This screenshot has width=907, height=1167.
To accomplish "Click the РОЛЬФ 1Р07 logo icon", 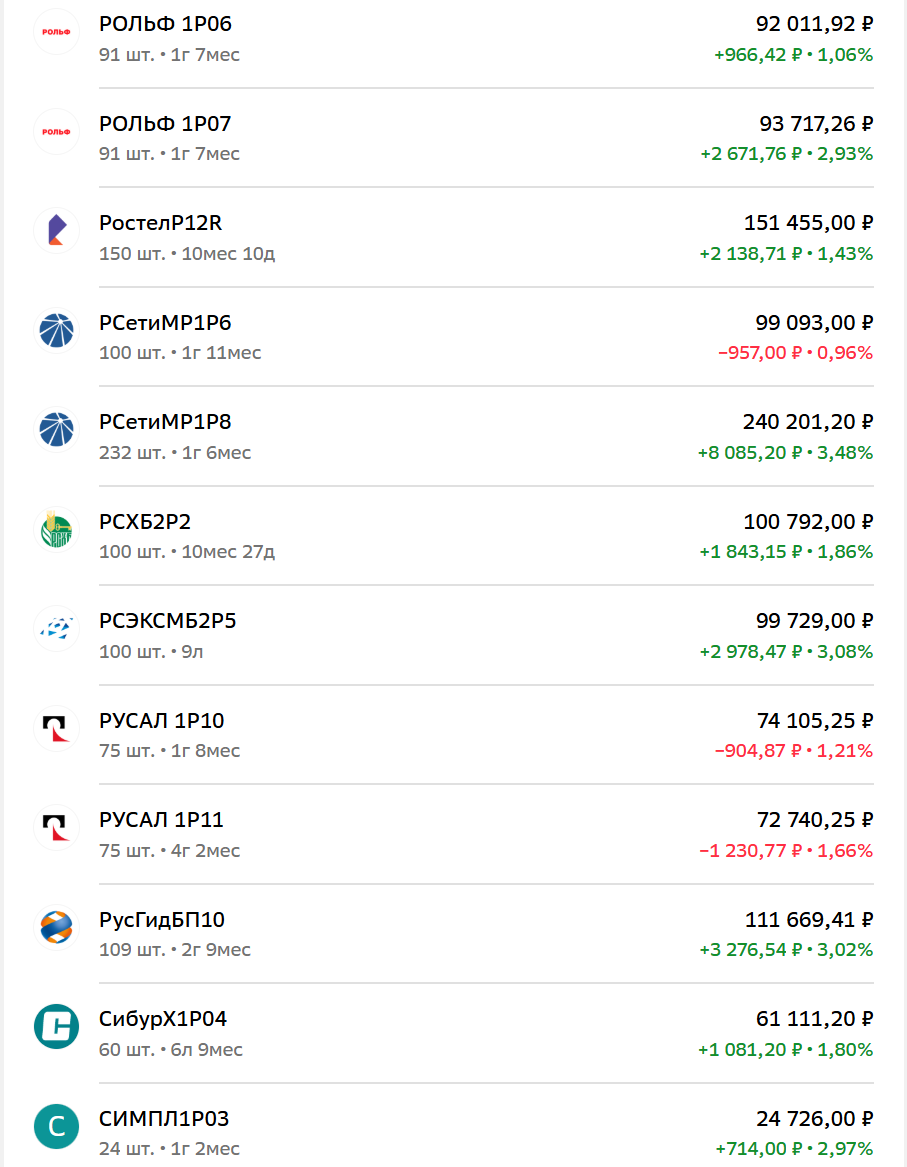I will 57,132.
